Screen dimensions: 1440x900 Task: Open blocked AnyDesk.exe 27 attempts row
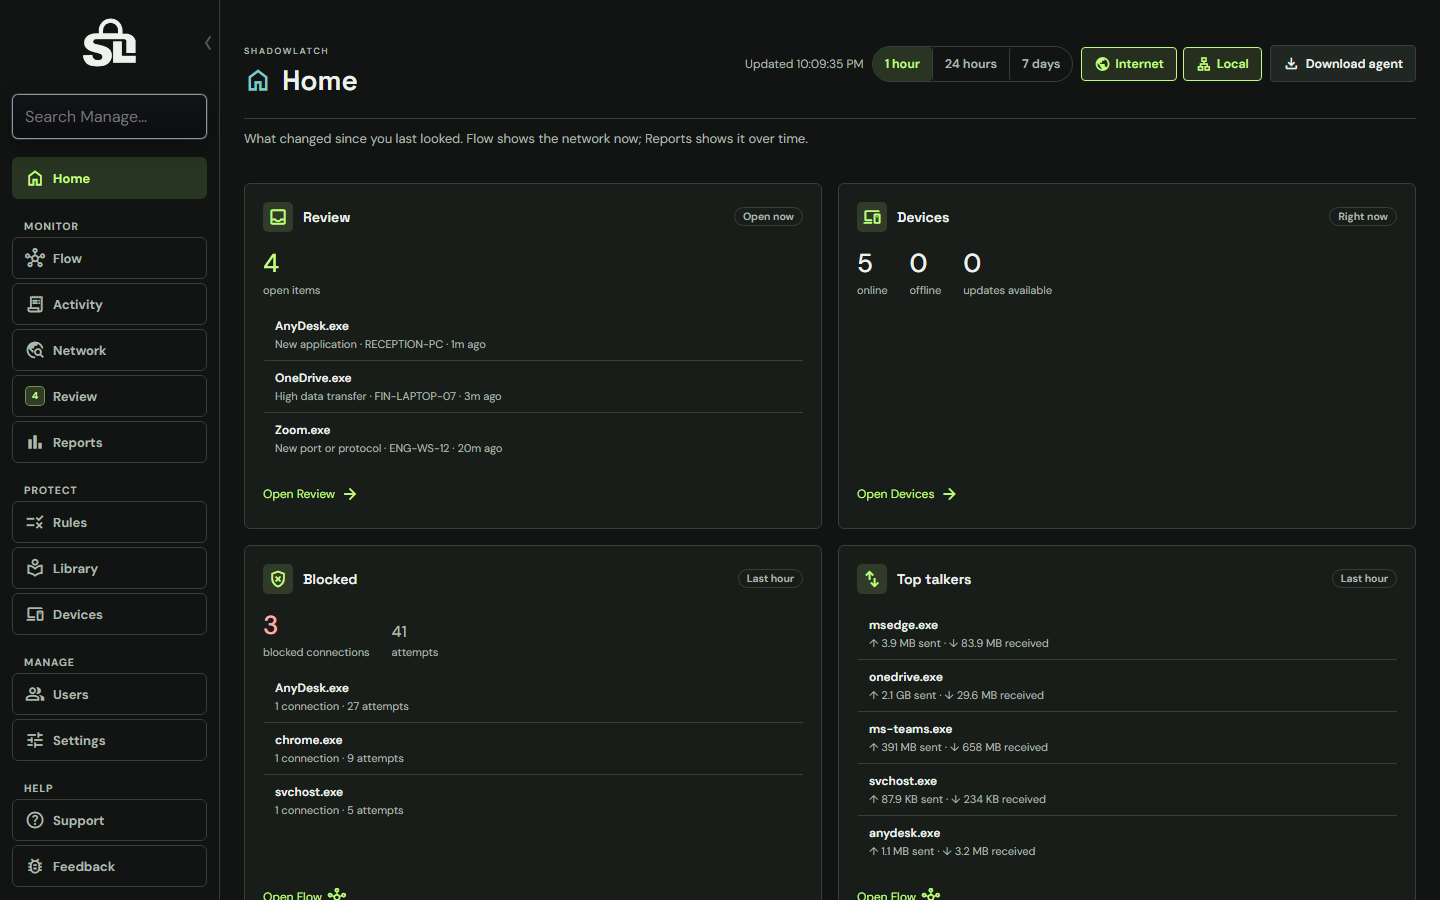(x=533, y=697)
